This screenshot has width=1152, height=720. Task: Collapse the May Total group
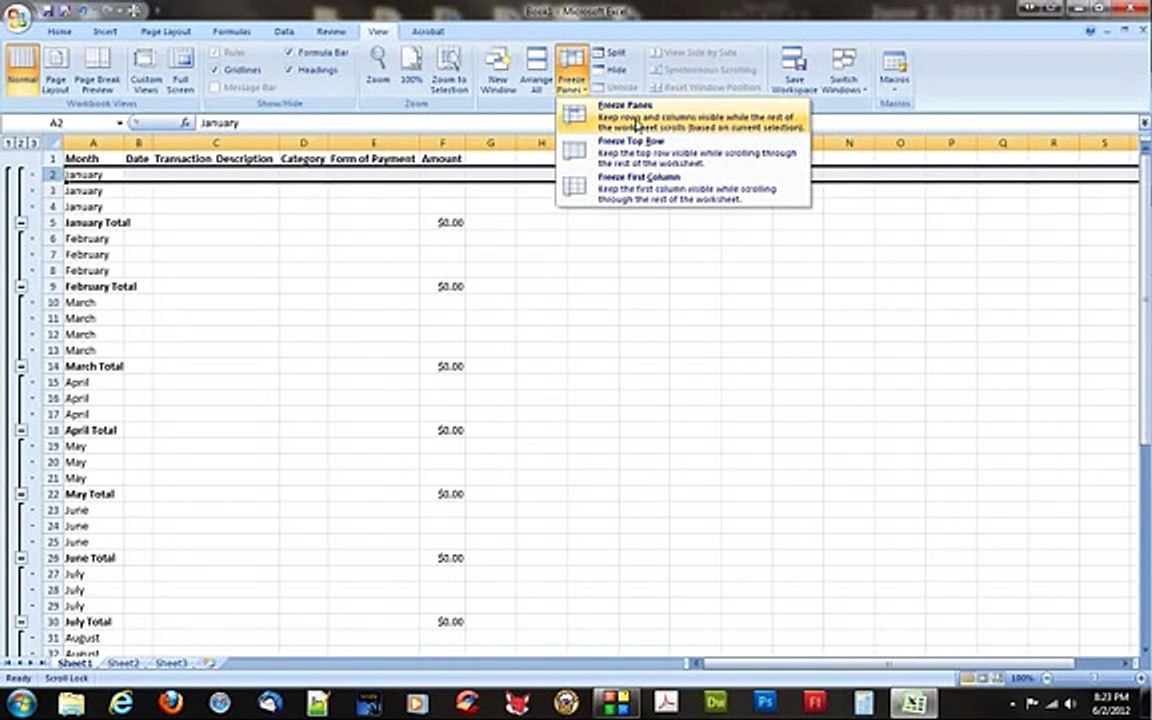pyautogui.click(x=21, y=494)
